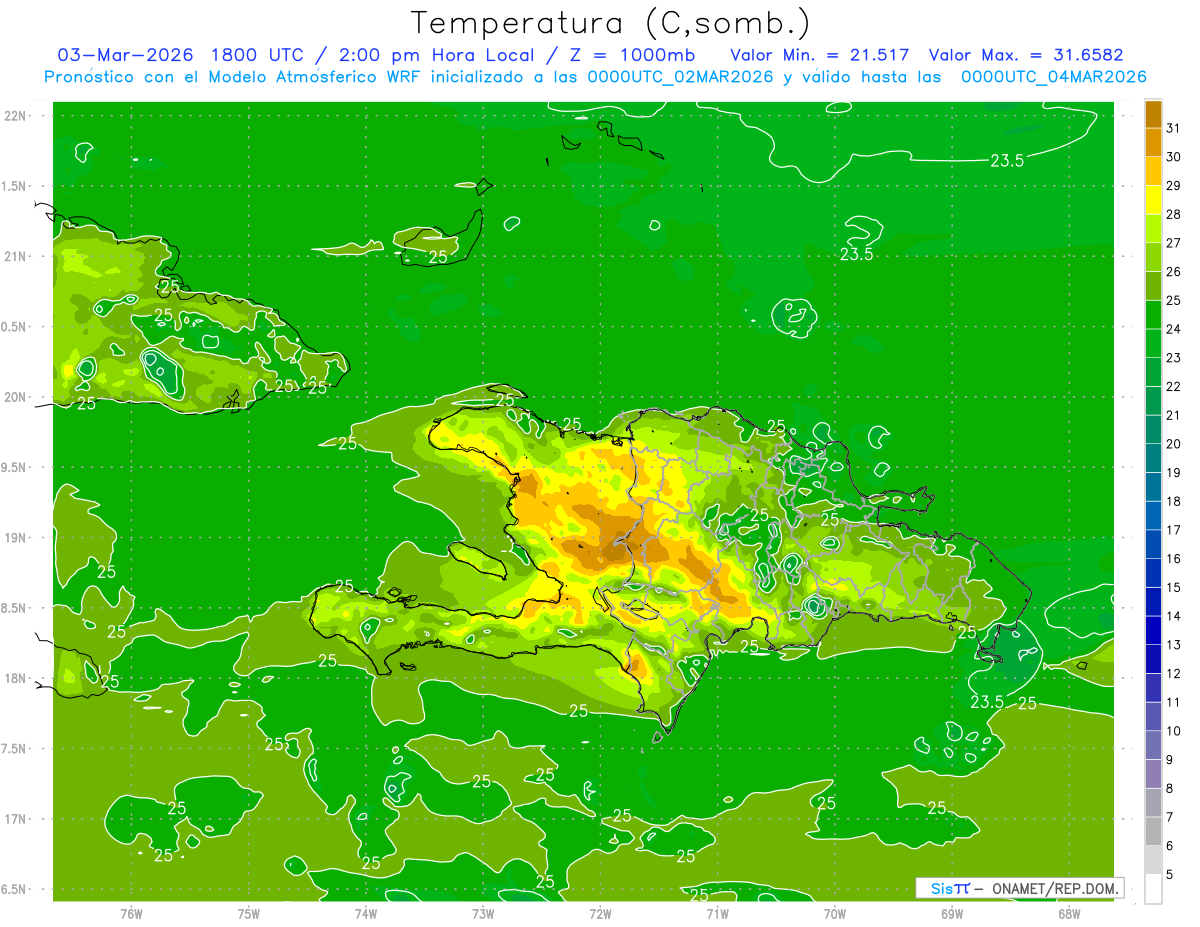Select the colorbar swatch between 26 and 27
The width and height of the screenshot is (1200, 927).
pos(1153,257)
